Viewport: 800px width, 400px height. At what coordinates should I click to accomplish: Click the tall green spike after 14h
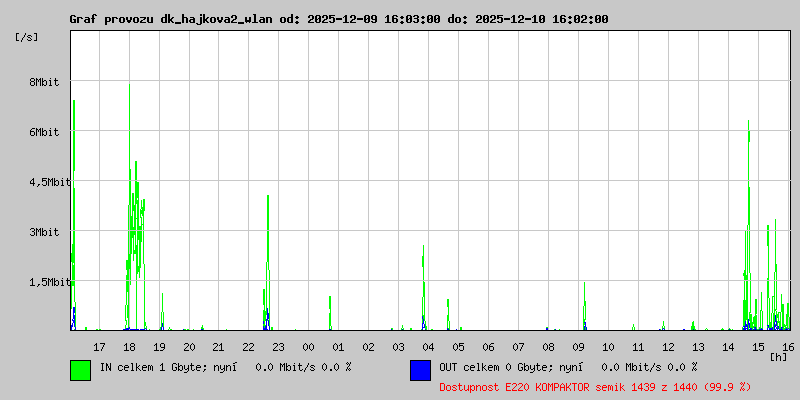coord(748,224)
